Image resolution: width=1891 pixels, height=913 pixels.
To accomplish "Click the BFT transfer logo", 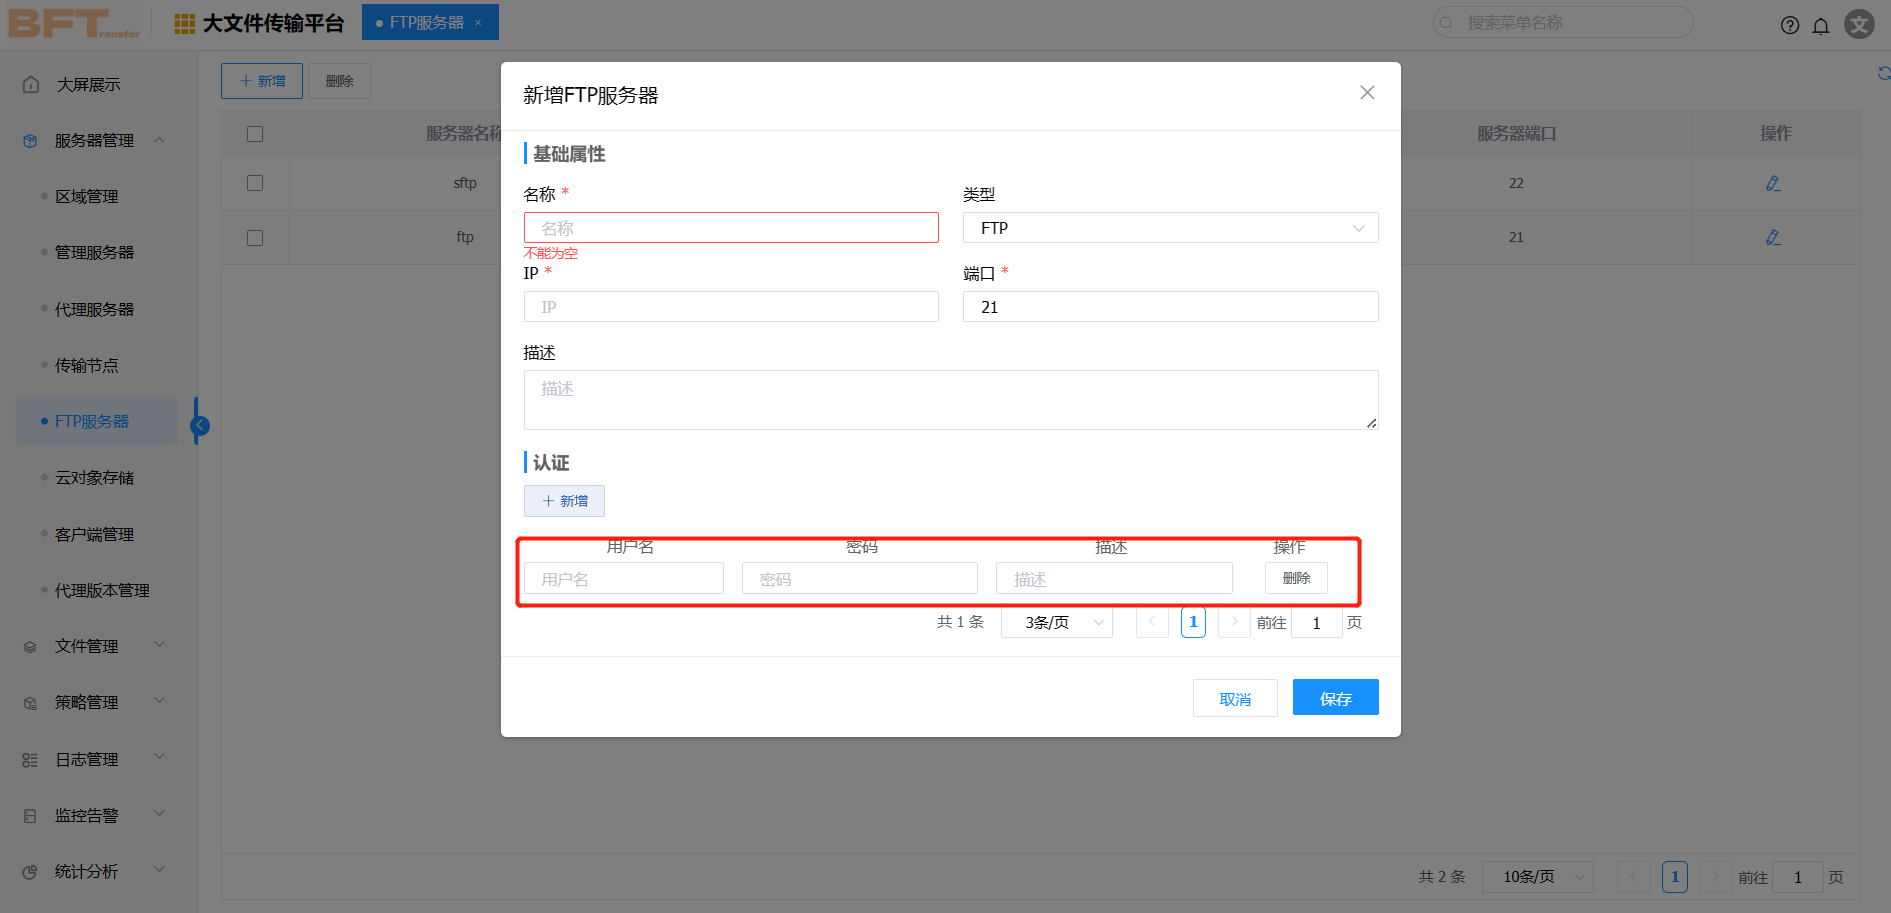I will 74,23.
